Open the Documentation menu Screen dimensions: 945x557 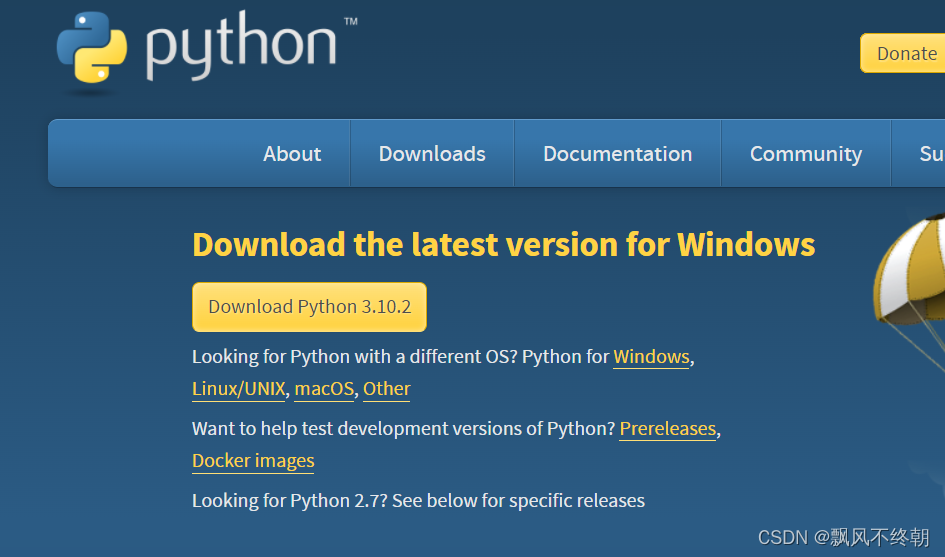point(617,154)
